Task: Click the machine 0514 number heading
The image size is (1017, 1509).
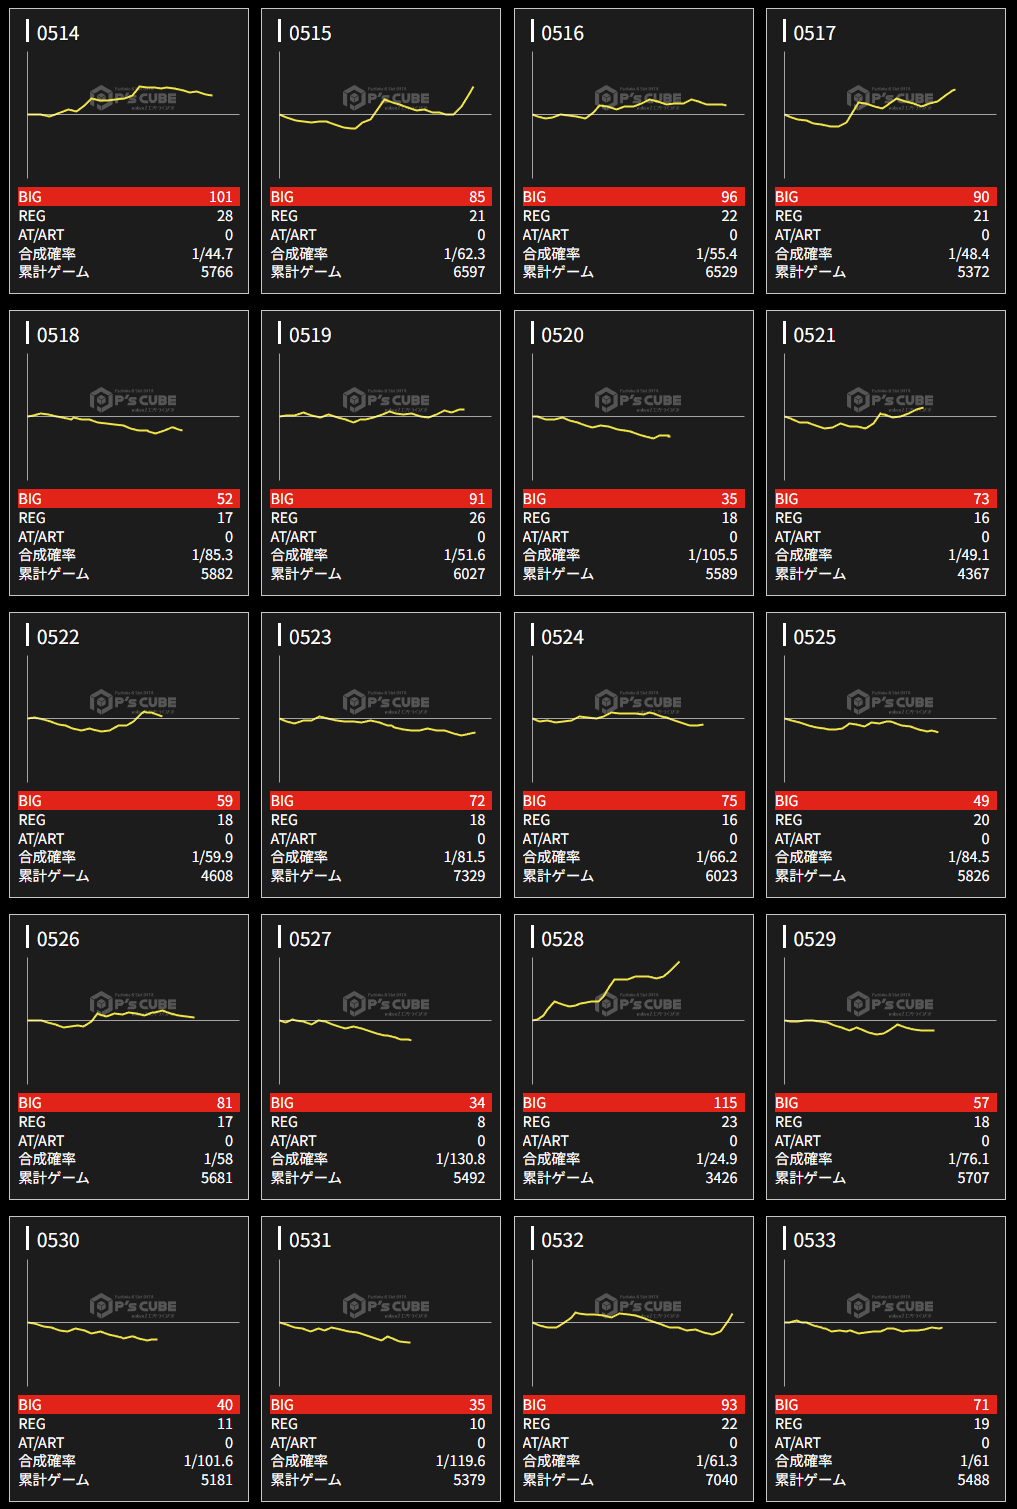Action: point(58,33)
